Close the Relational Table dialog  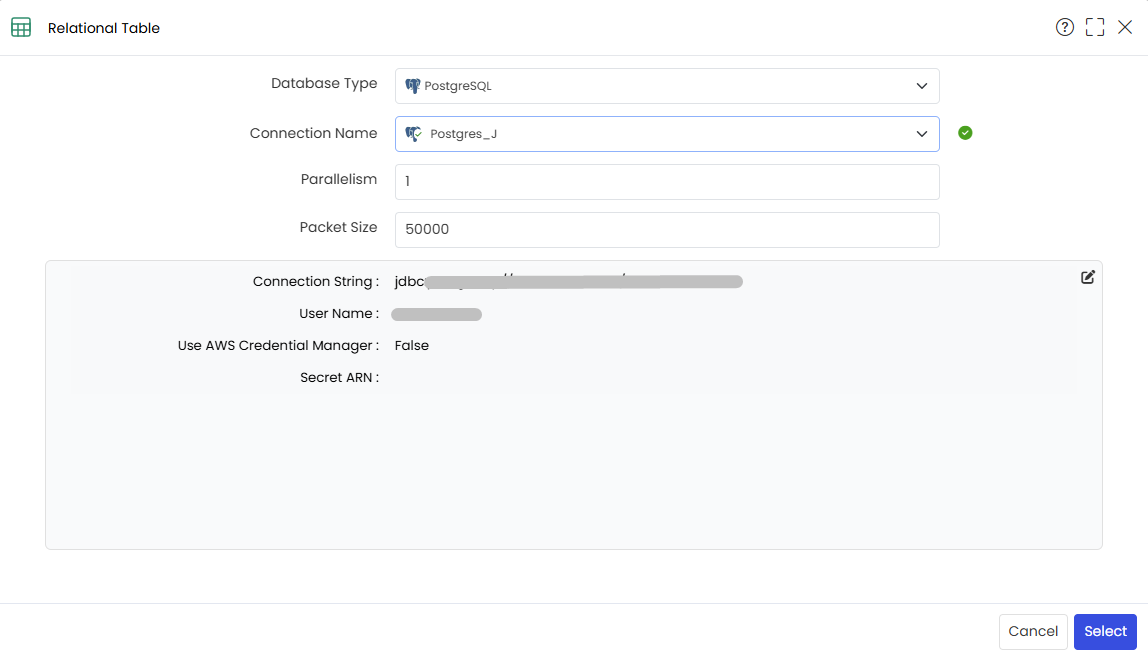coord(1125,28)
